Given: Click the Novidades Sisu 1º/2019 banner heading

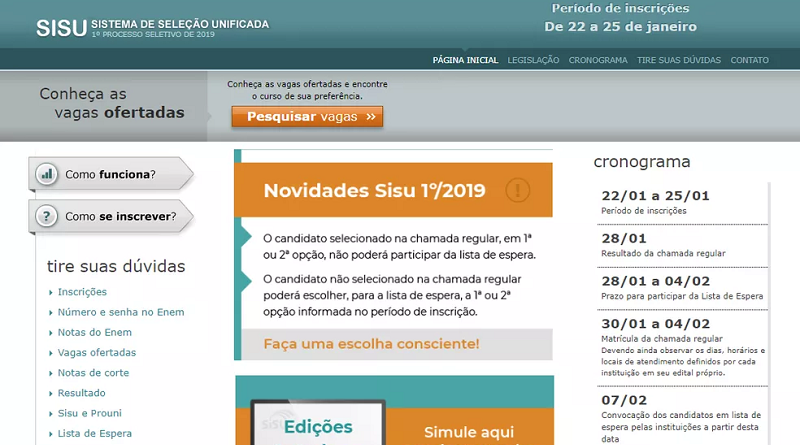Looking at the screenshot, I should 374,190.
